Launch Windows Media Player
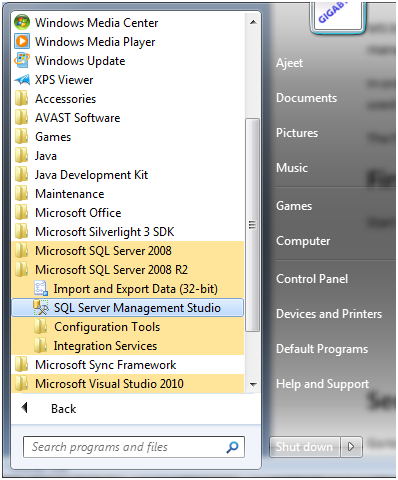Viewport: 398px width, 480px height. click(128, 41)
